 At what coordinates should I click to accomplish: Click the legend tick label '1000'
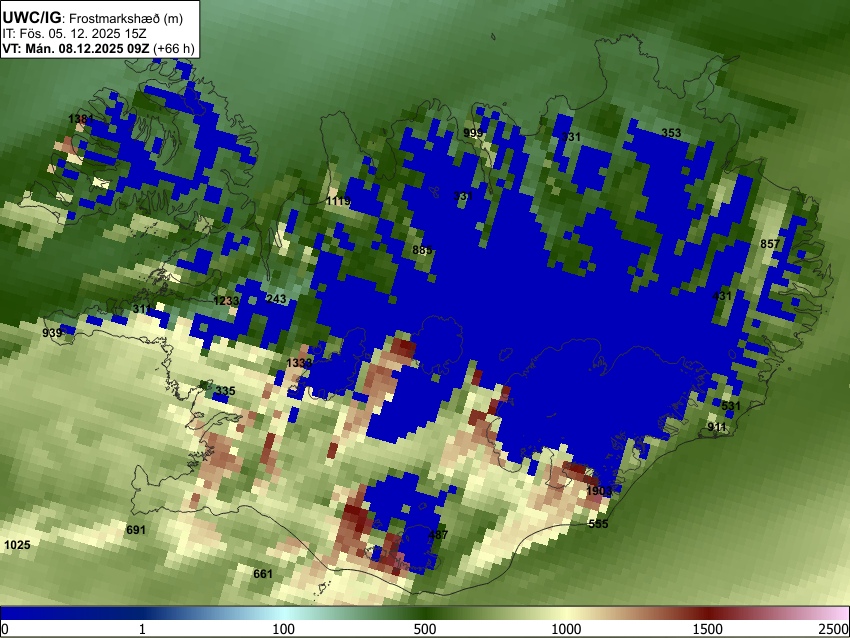pos(566,629)
